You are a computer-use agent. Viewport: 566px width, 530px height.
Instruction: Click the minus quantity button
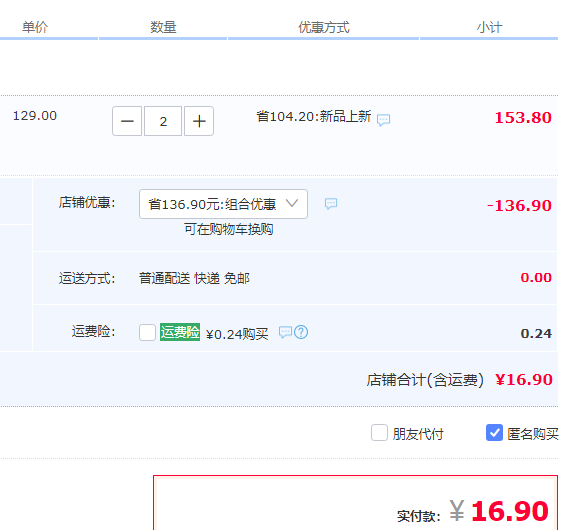127,121
